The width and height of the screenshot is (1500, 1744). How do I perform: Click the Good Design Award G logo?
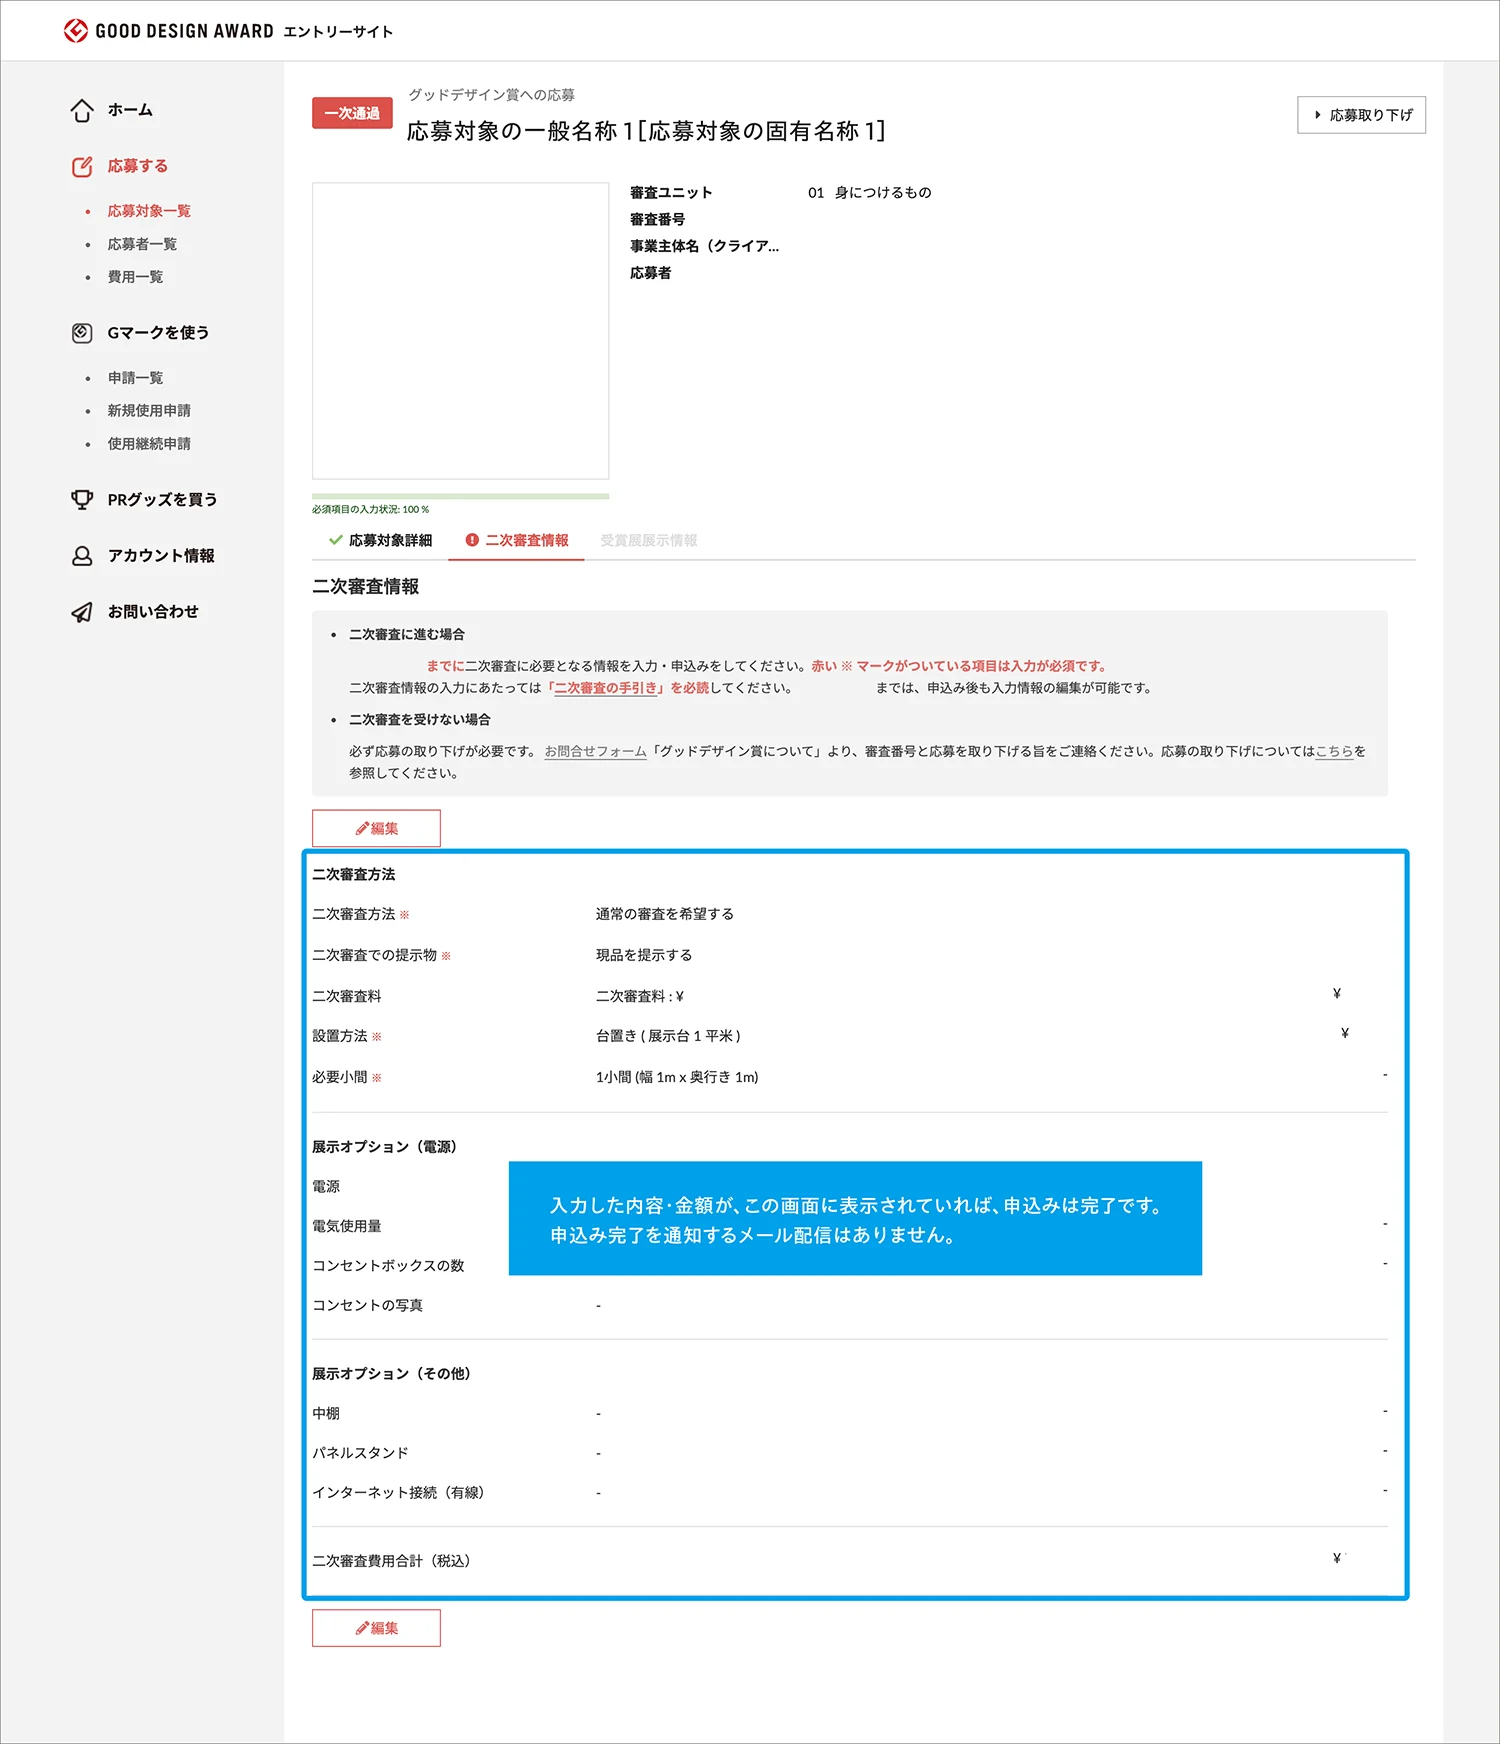tap(76, 31)
